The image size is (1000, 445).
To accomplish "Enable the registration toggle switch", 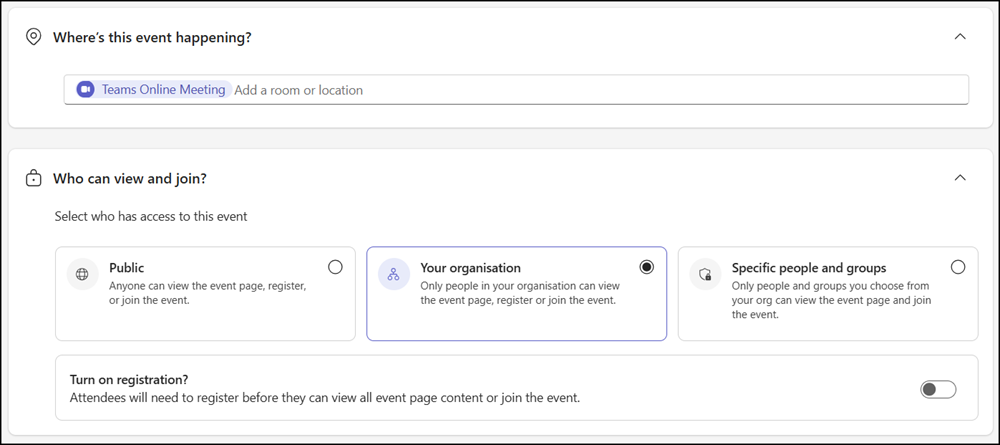I will click(938, 389).
